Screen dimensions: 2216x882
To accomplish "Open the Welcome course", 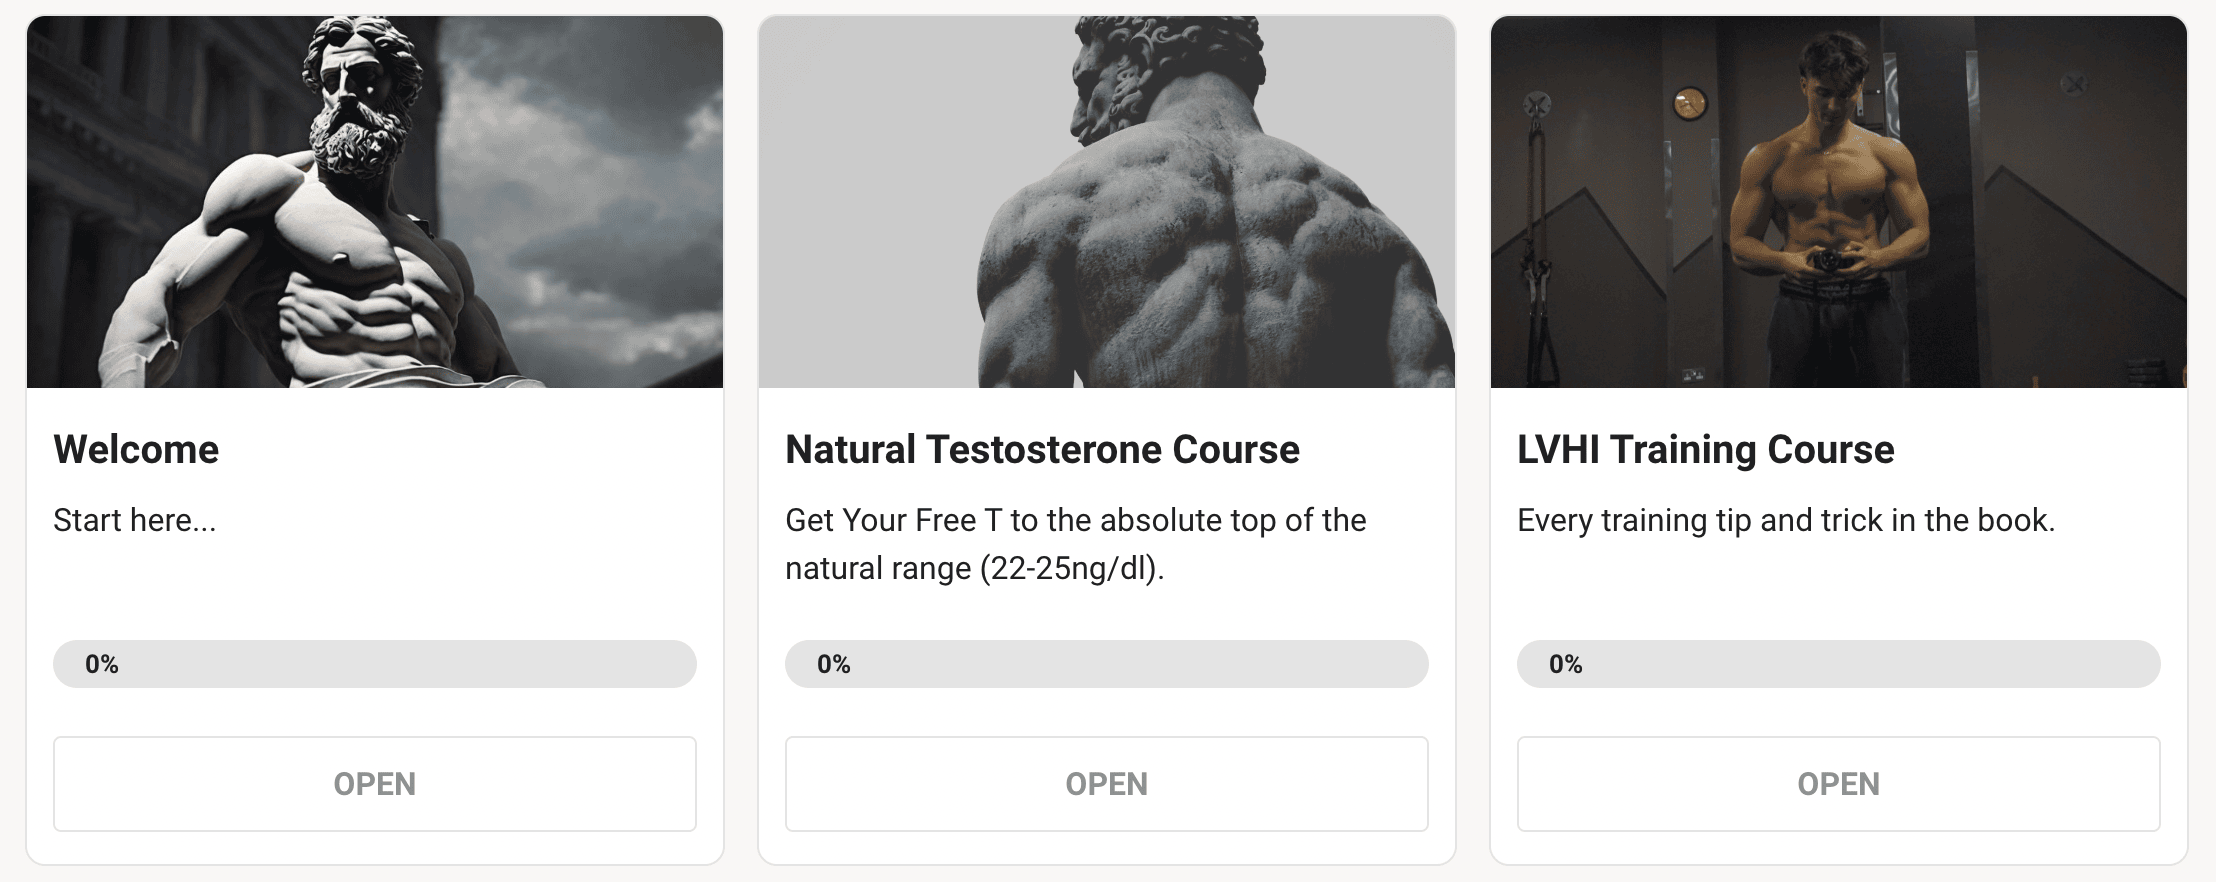I will [374, 784].
